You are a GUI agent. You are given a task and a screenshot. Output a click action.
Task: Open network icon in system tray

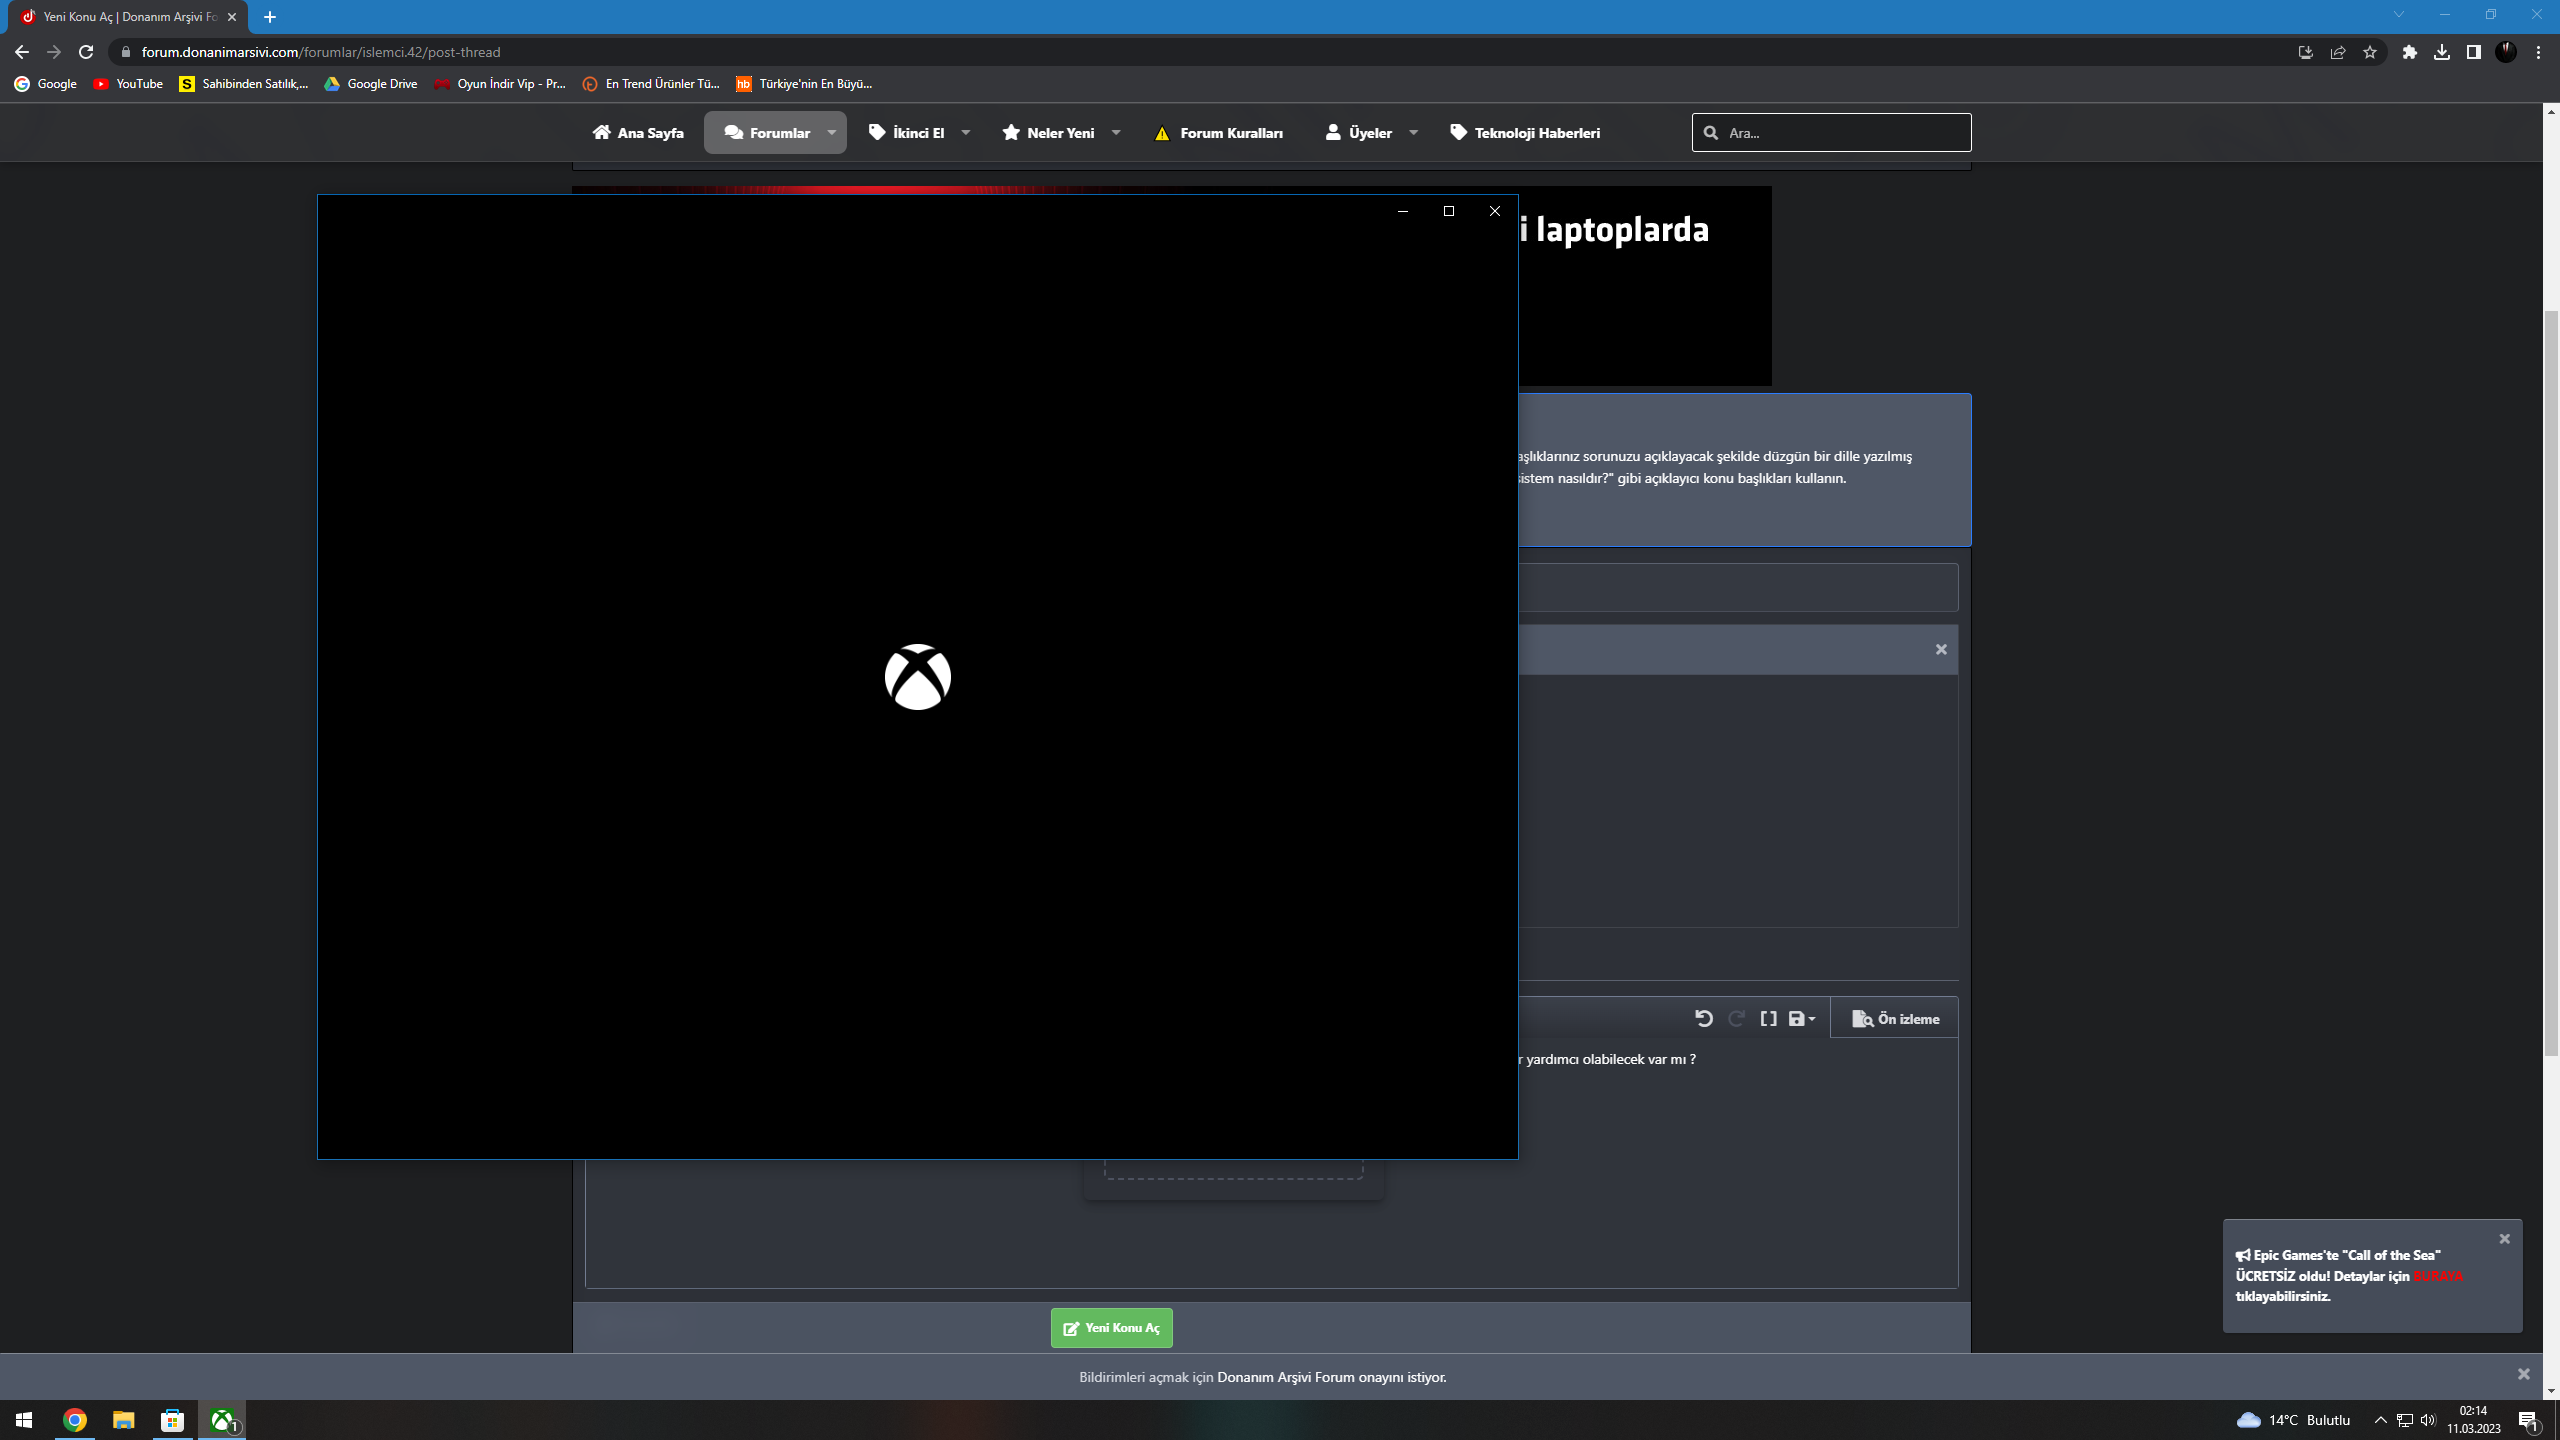pos(2405,1420)
